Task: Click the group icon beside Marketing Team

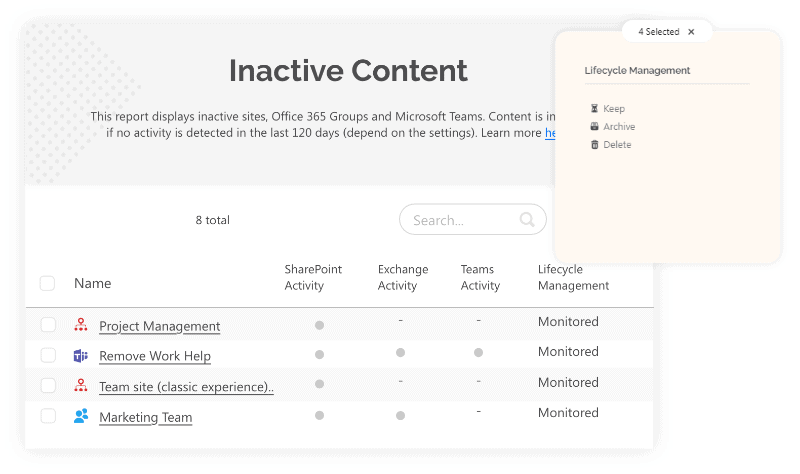Action: click(x=81, y=416)
